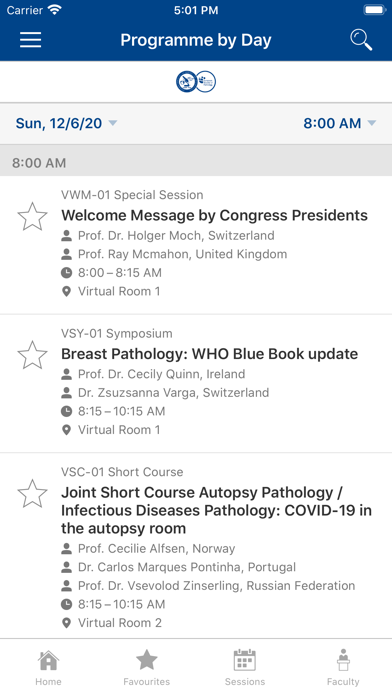Open the Sun, 12/6/20 date dropdown

click(x=66, y=123)
